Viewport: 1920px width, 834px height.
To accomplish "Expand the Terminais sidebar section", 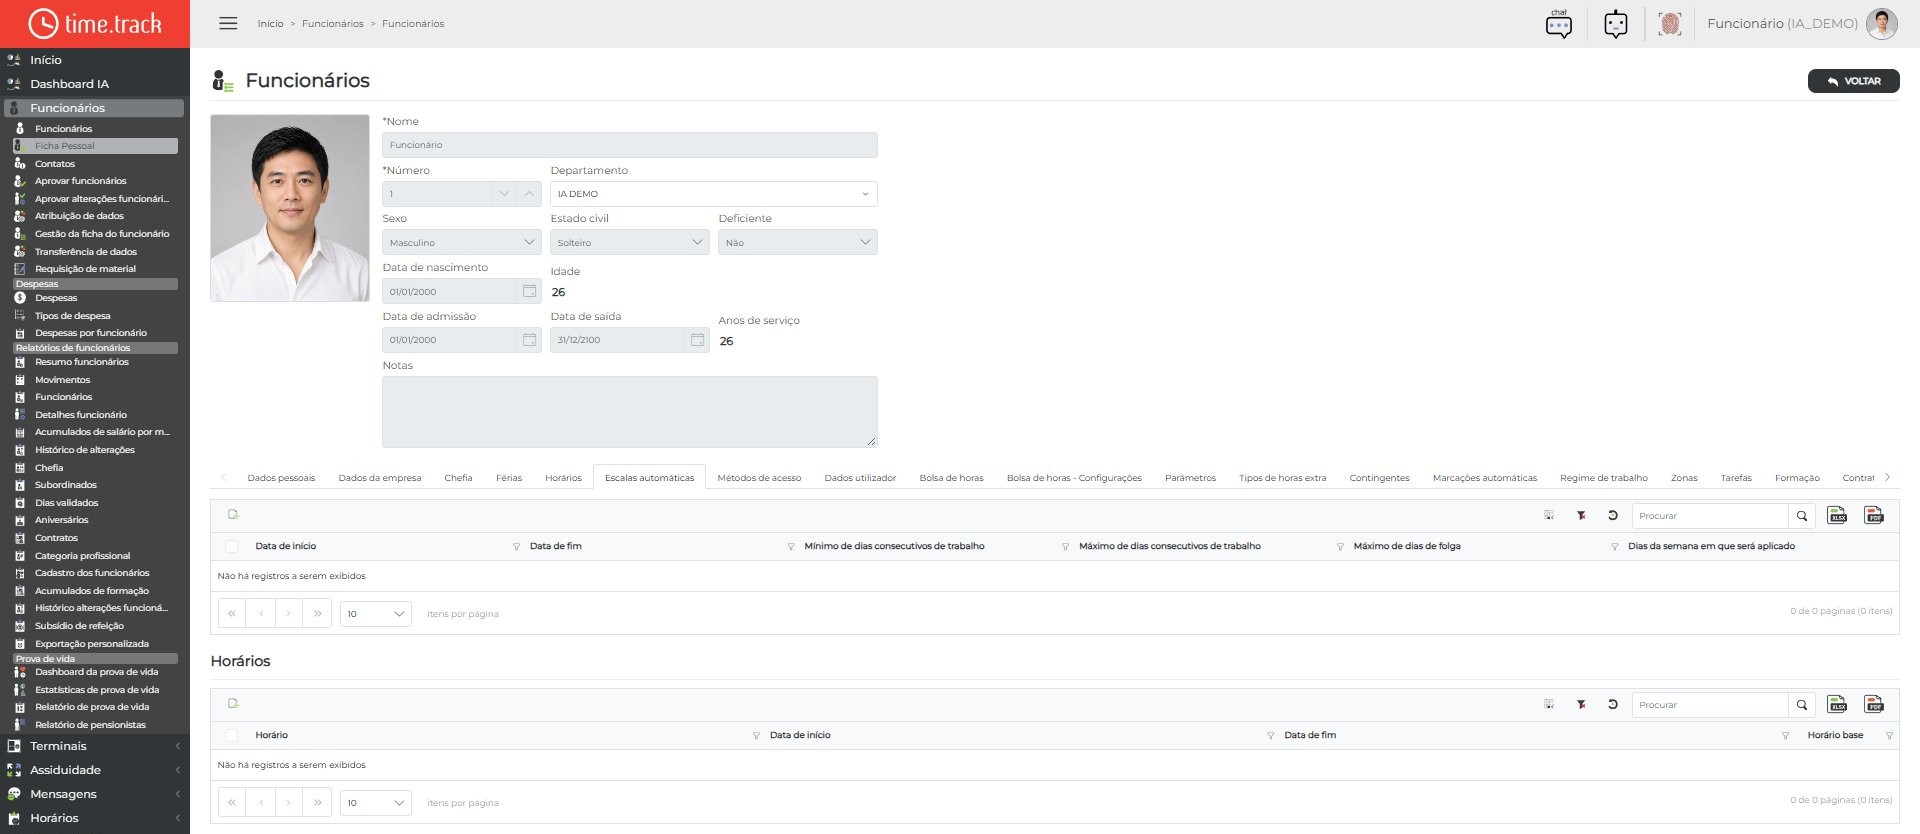I will click(x=95, y=746).
